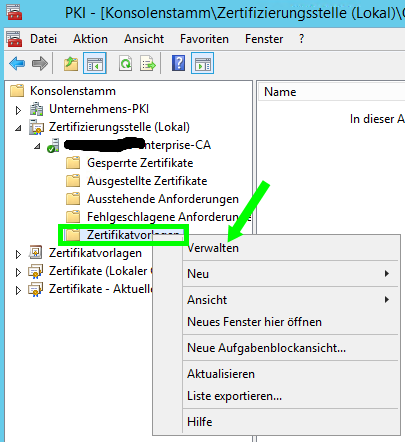The width and height of the screenshot is (405, 442).
Task: Collapse the Enterprise-CA node
Action: [37, 146]
